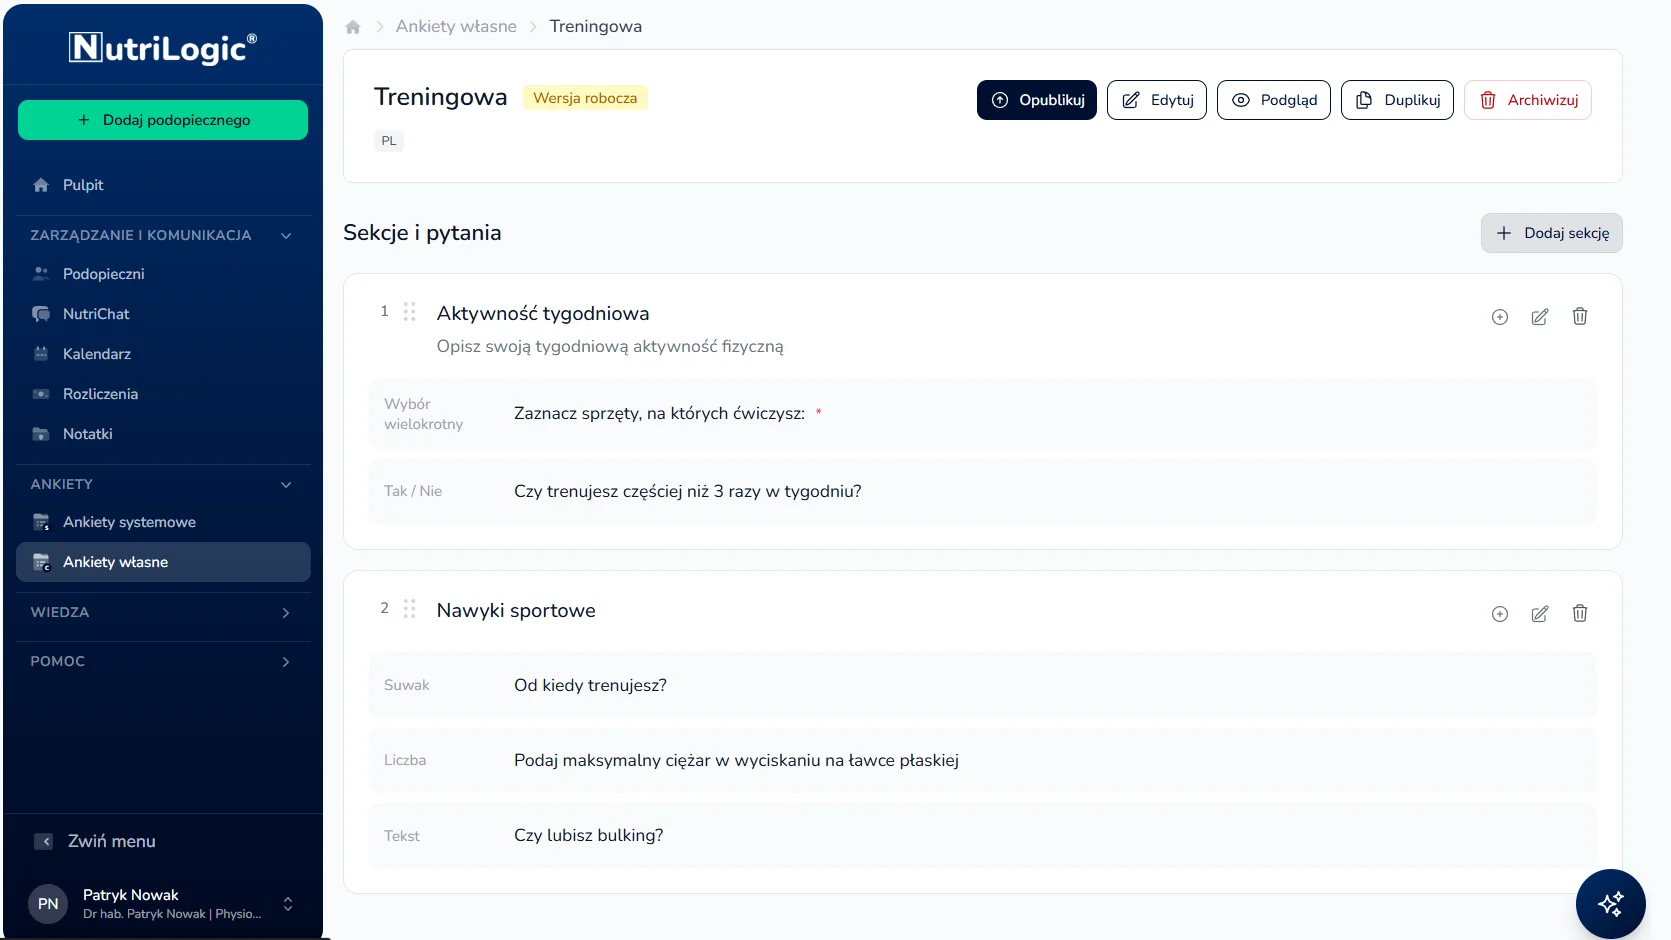Screen dimensions: 1671x940
Task: Add question to Aktywność tygodniowa section
Action: point(1500,317)
